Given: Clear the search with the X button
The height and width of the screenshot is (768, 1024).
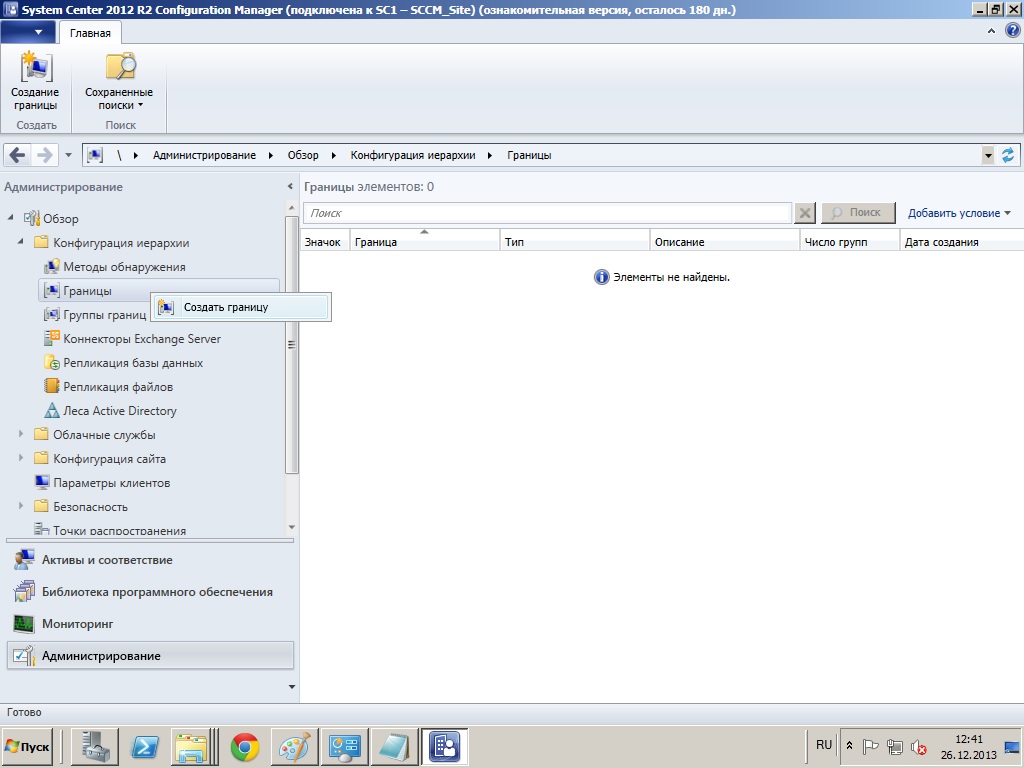Looking at the screenshot, I should tap(805, 213).
